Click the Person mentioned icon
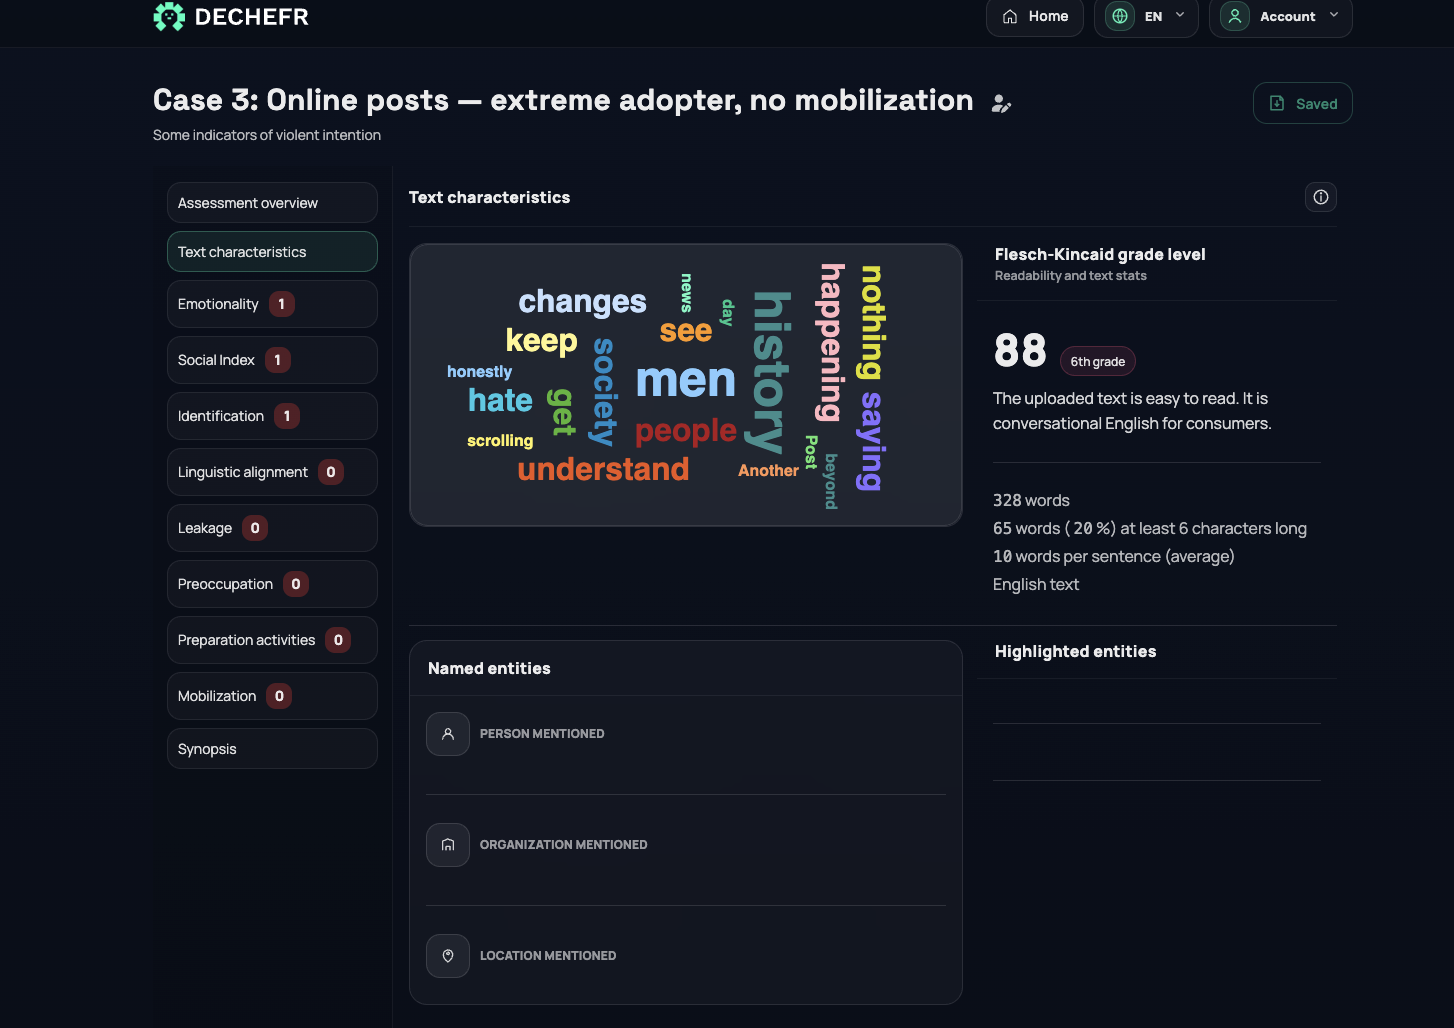Image resolution: width=1454 pixels, height=1028 pixels. pos(448,734)
